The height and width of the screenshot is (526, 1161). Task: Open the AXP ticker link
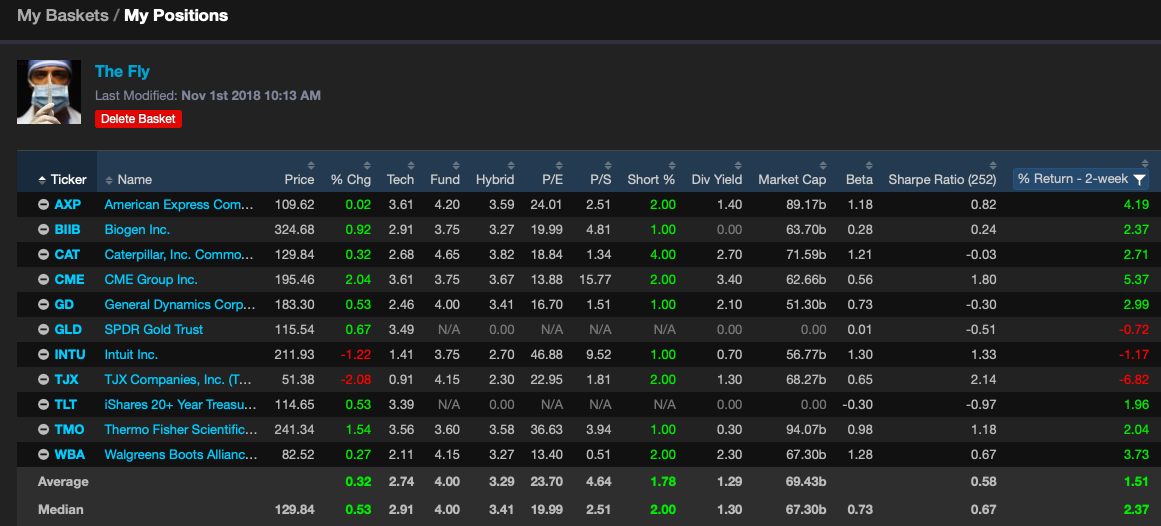point(67,204)
